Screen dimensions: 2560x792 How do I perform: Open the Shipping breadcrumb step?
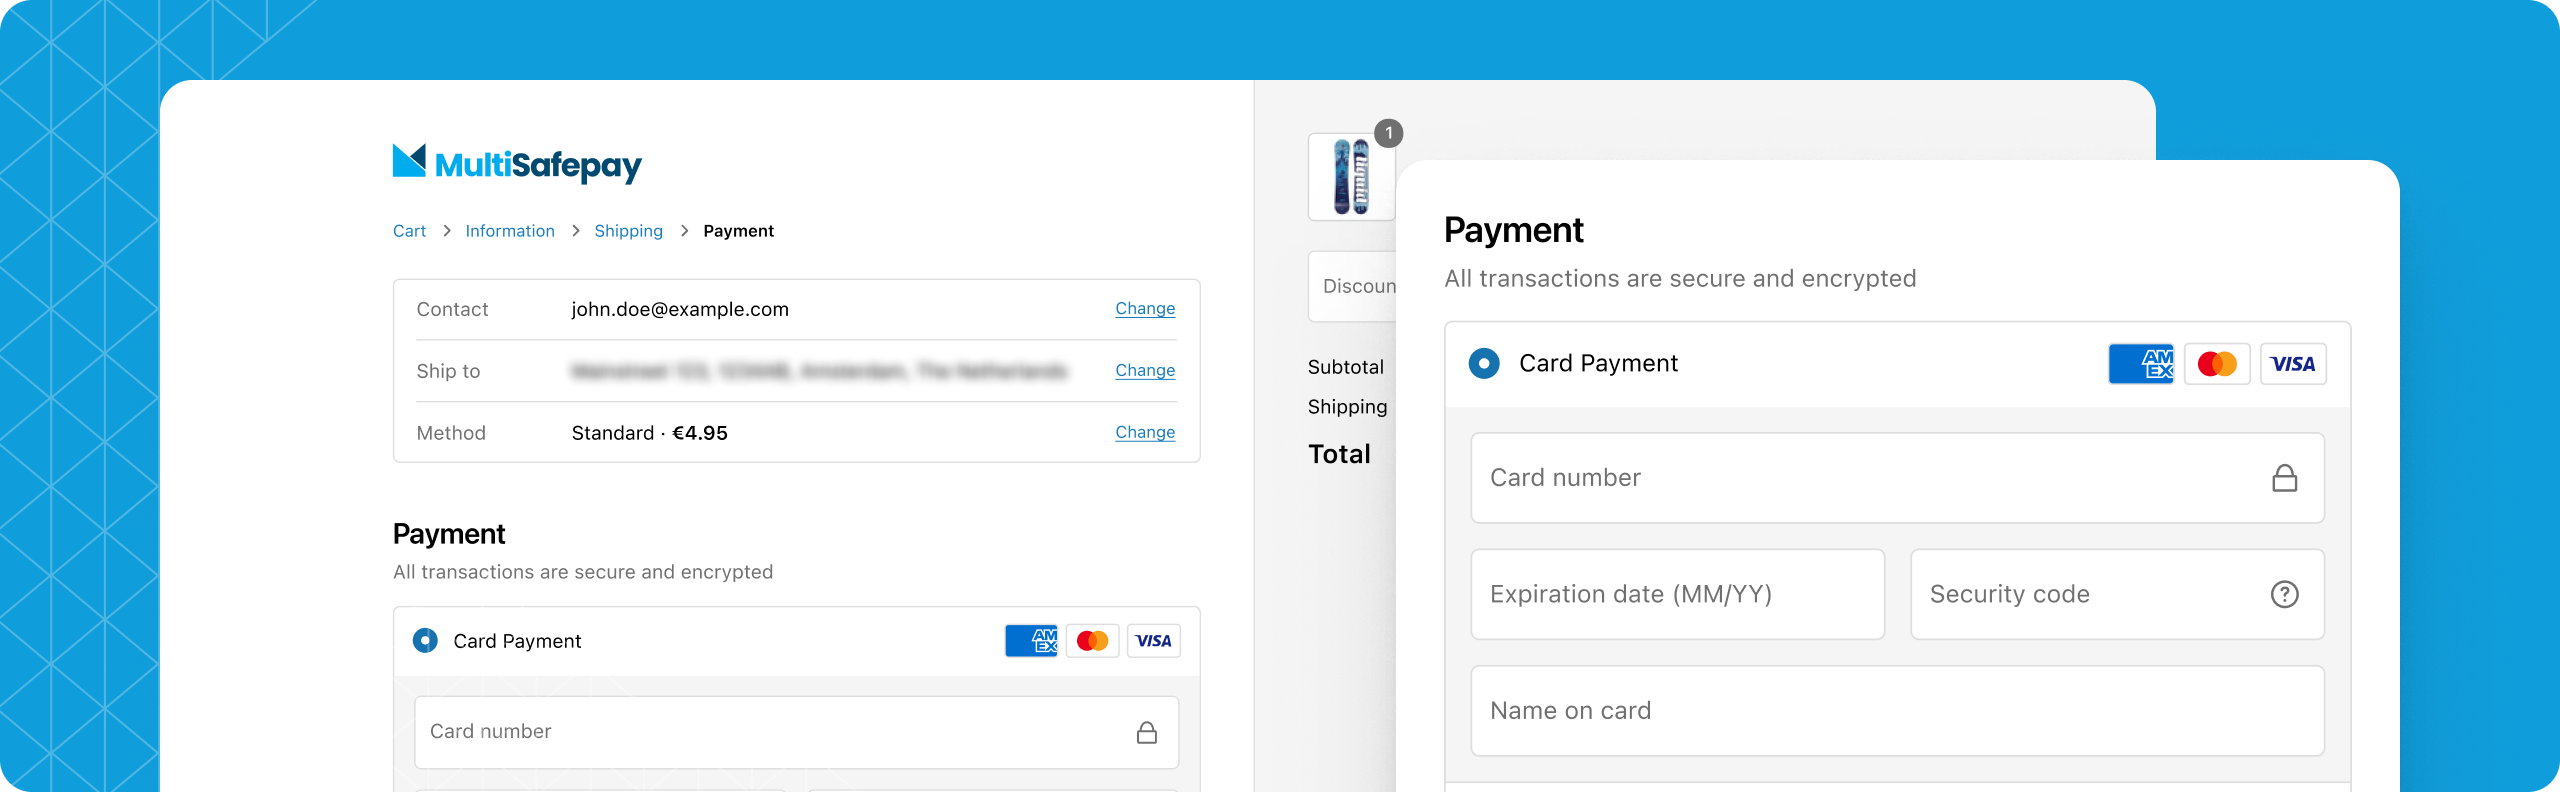(628, 231)
